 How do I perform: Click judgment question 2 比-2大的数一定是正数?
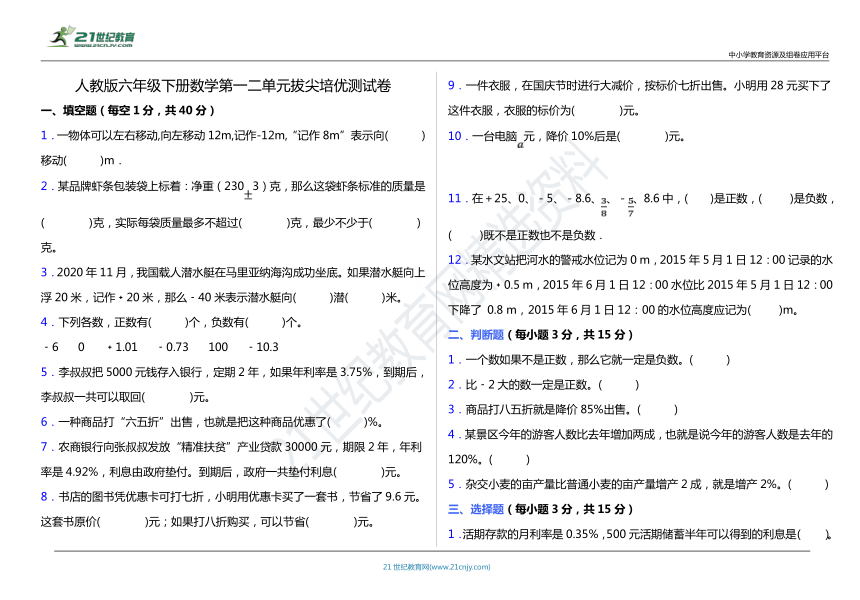544,384
